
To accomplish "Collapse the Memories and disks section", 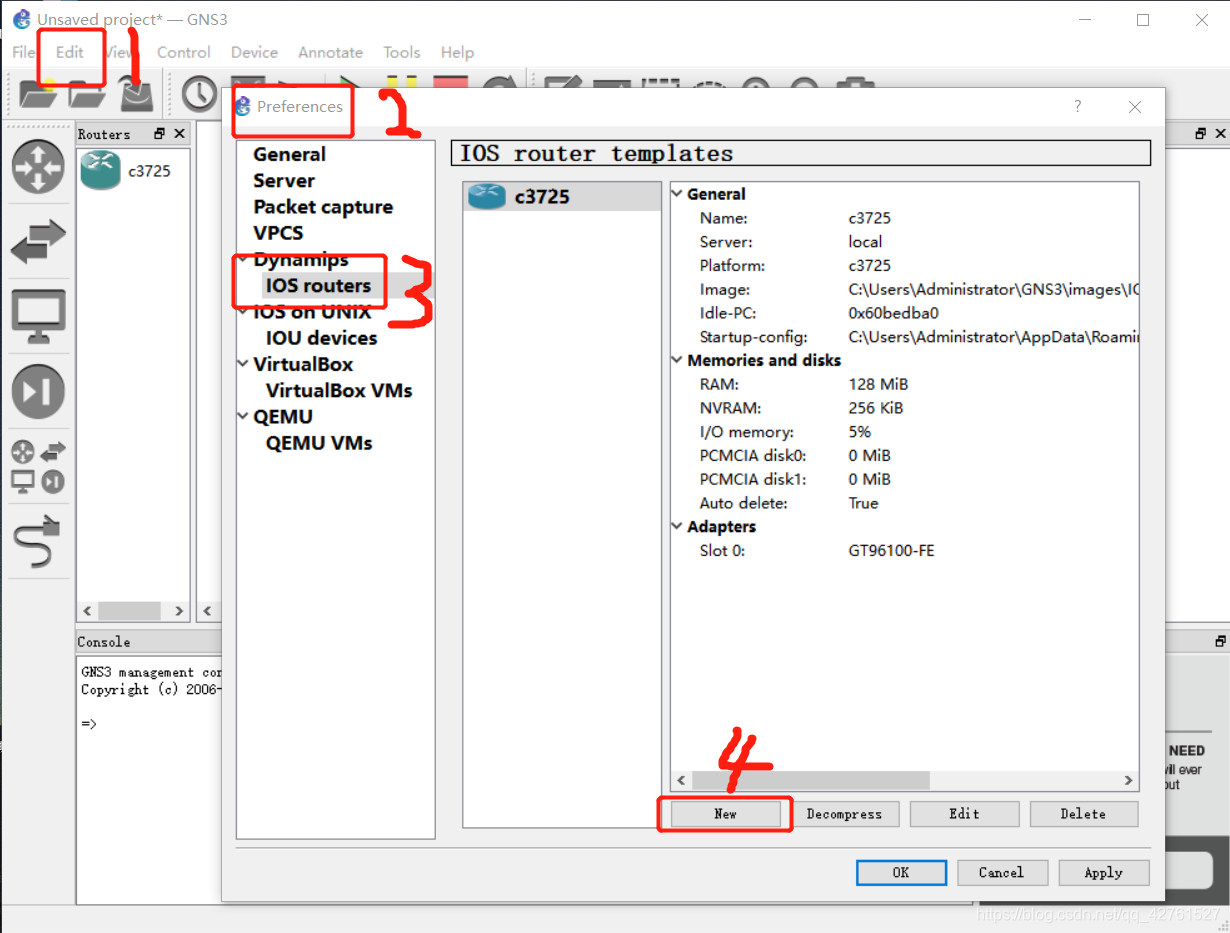I will [x=677, y=360].
